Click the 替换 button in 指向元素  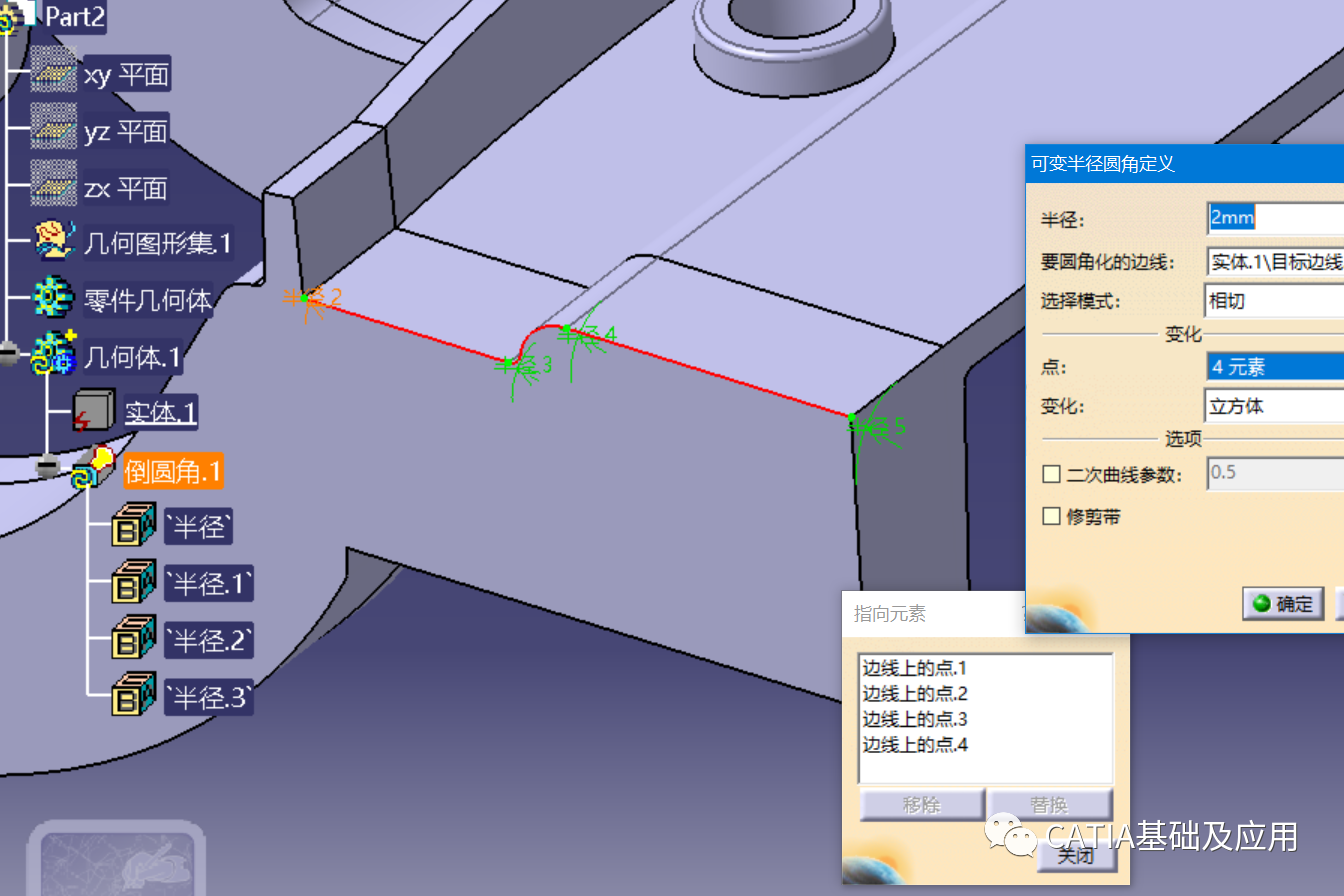pos(1050,805)
